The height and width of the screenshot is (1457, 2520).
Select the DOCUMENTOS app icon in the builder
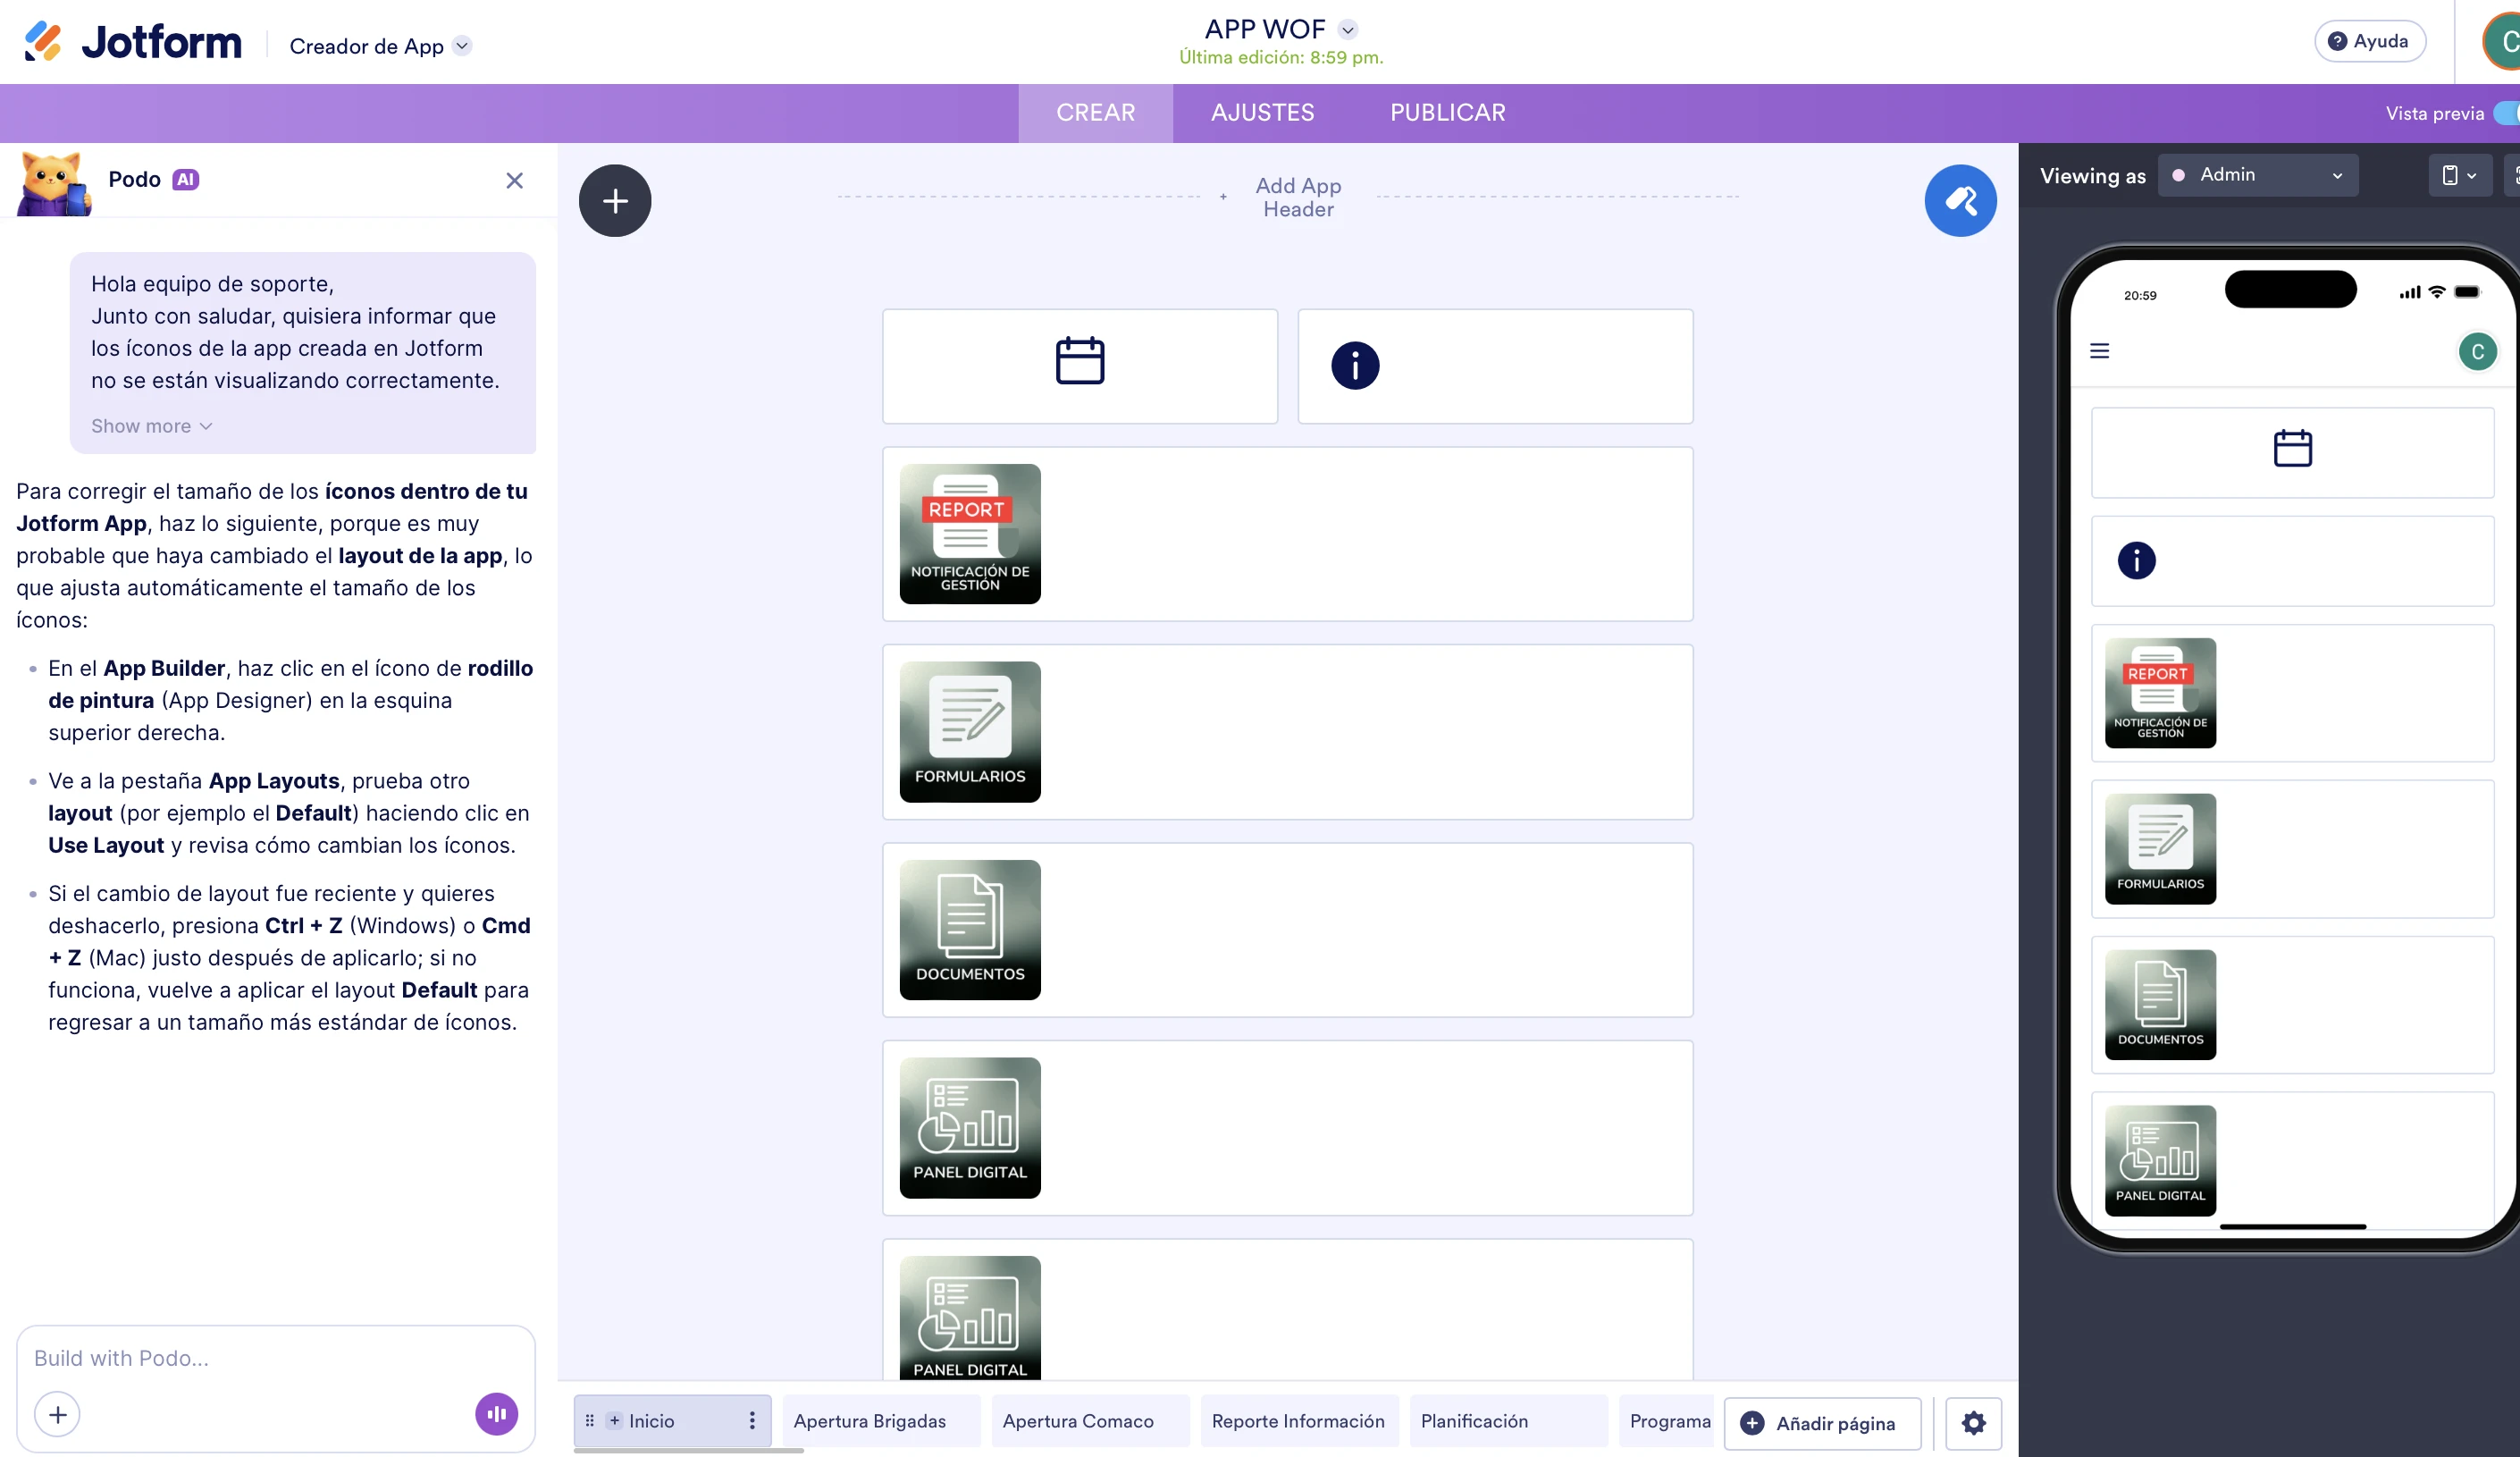click(969, 929)
